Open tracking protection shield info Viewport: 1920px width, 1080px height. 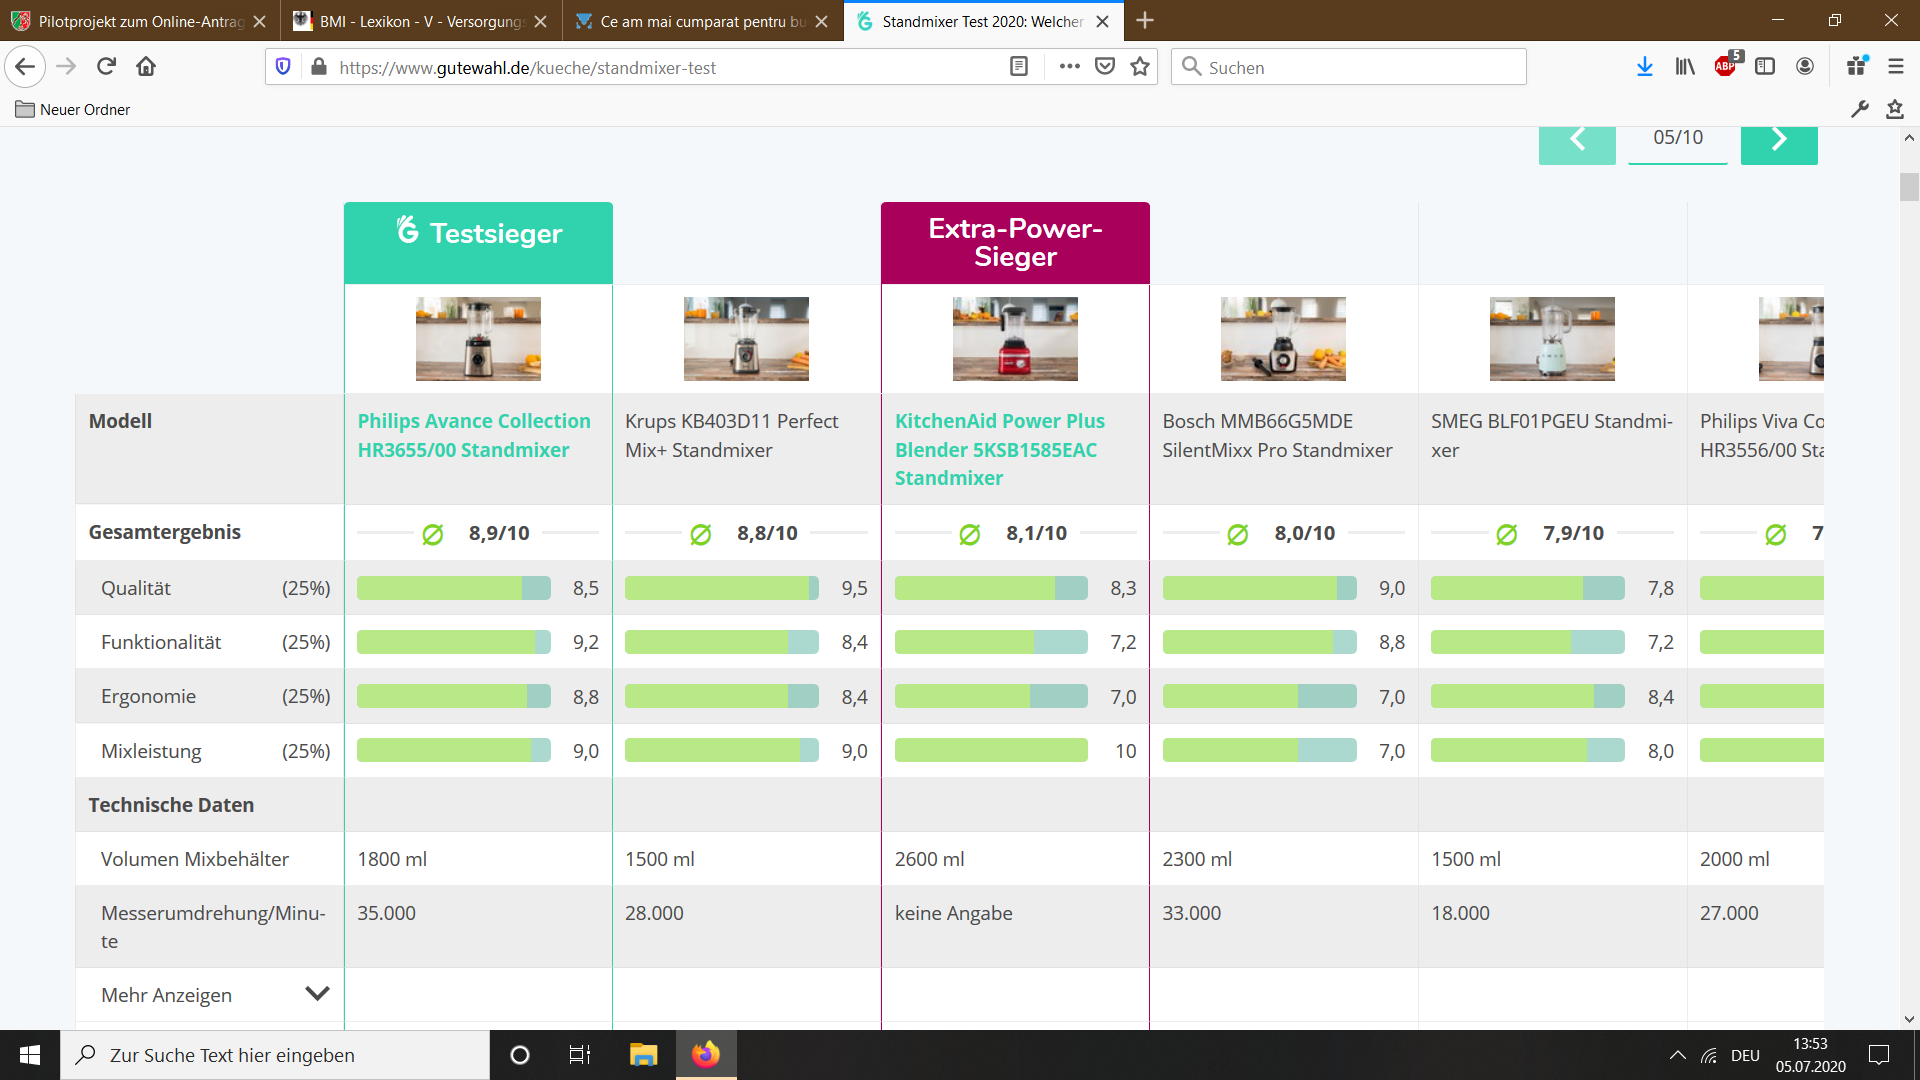coord(283,67)
